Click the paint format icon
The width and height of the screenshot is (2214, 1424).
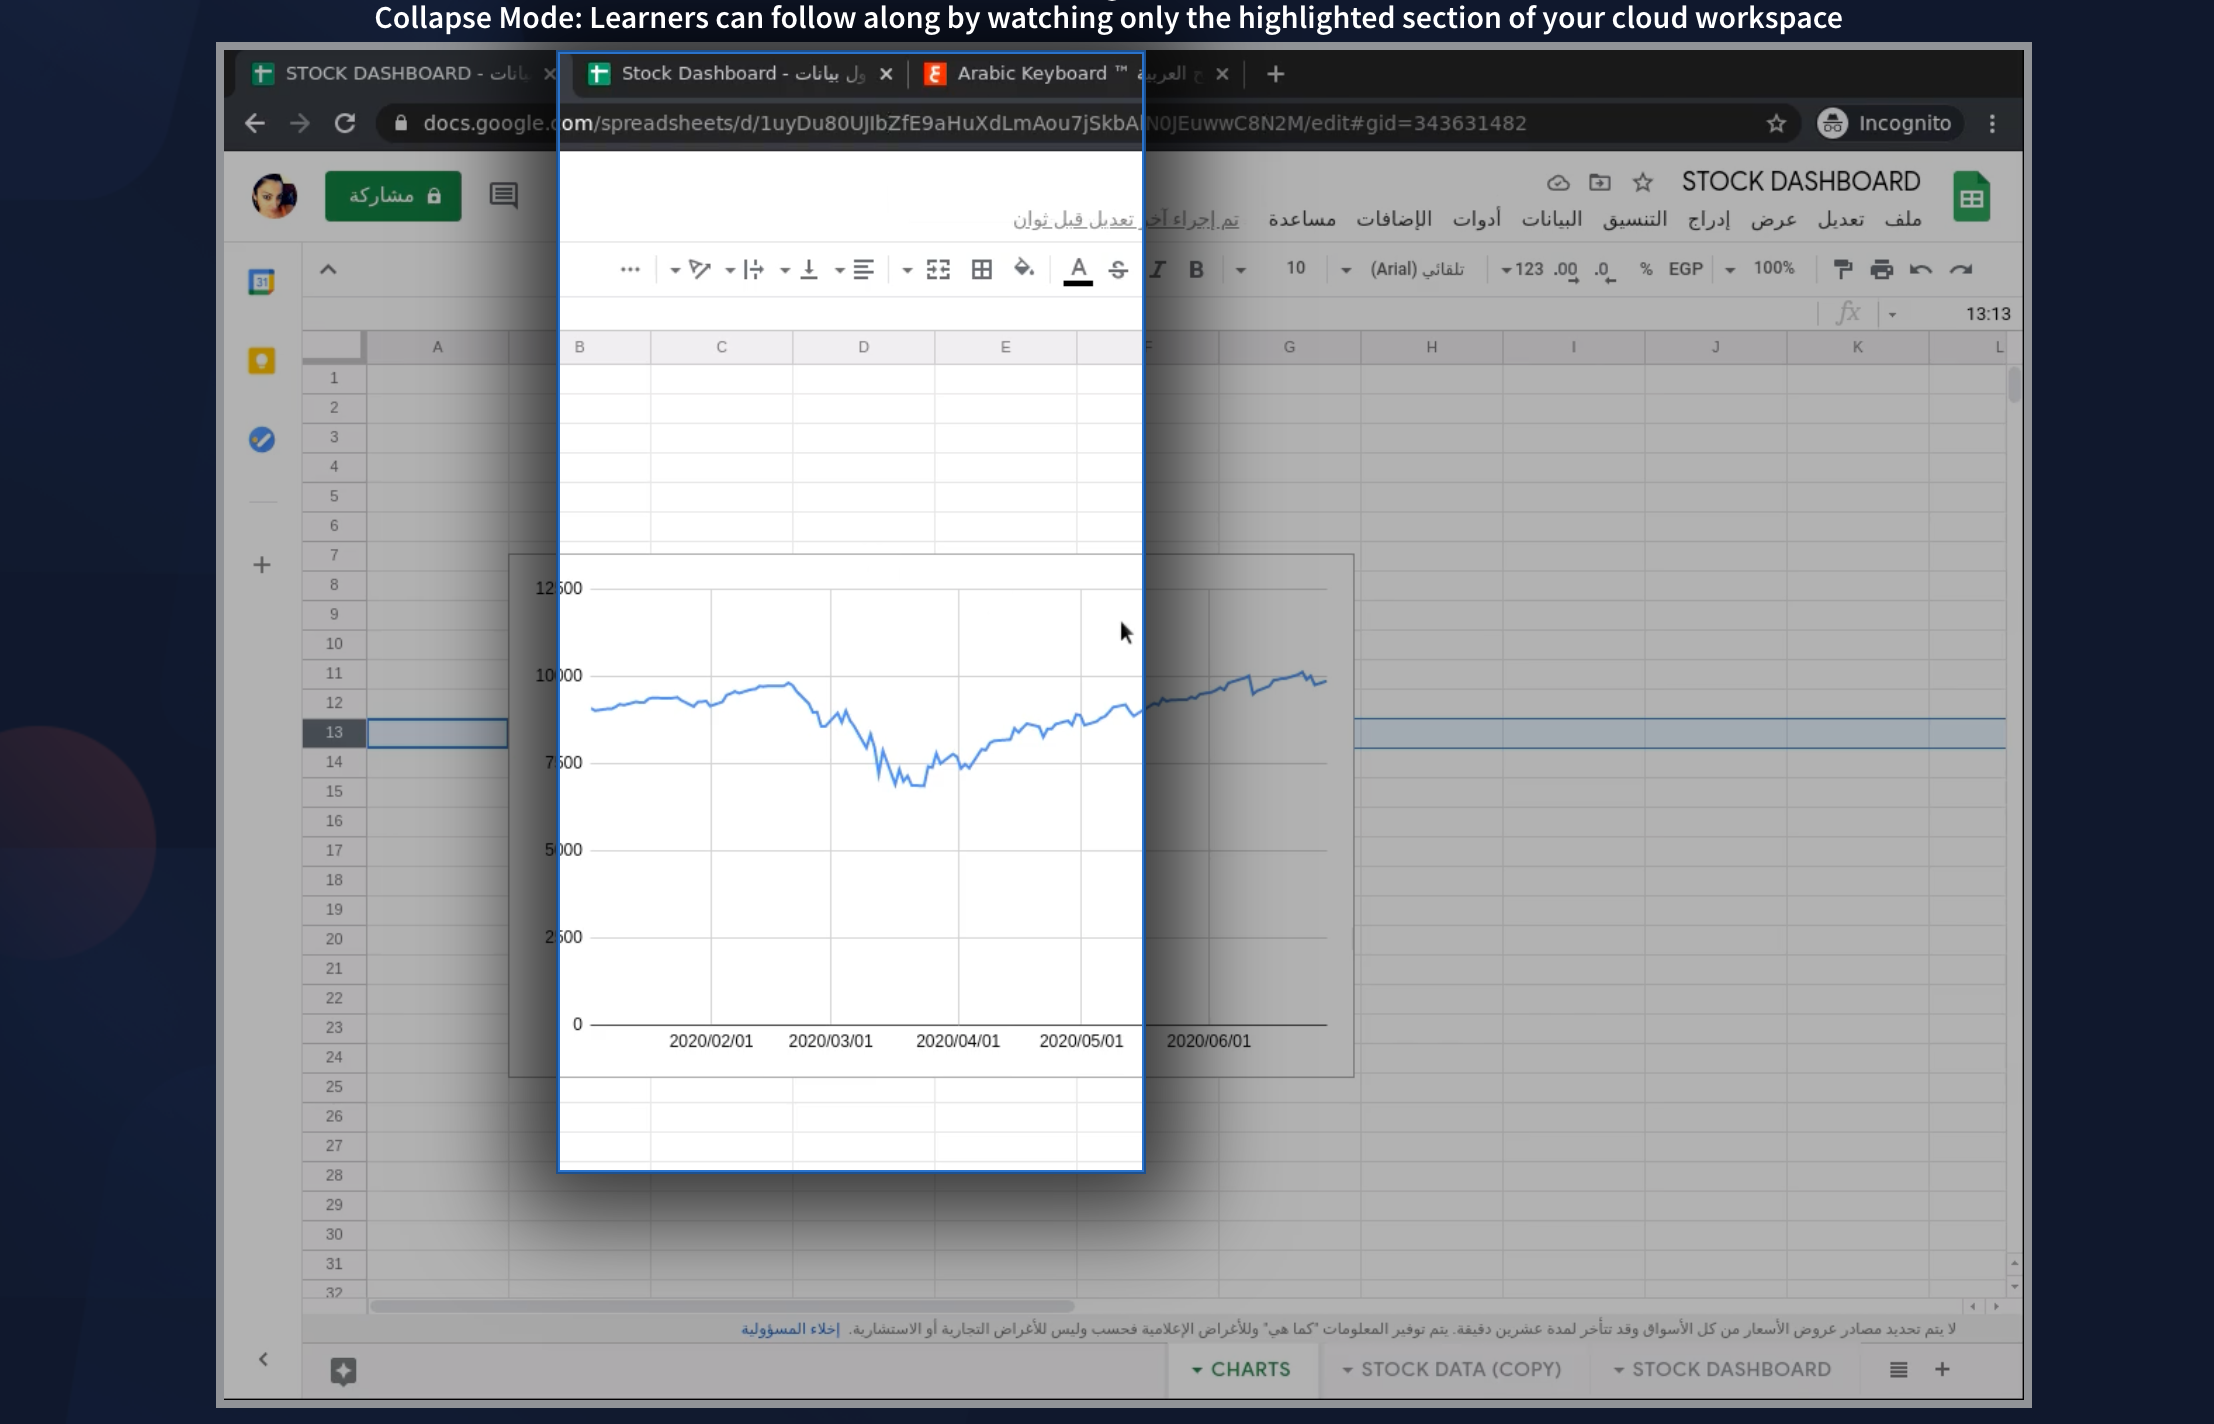1842,269
